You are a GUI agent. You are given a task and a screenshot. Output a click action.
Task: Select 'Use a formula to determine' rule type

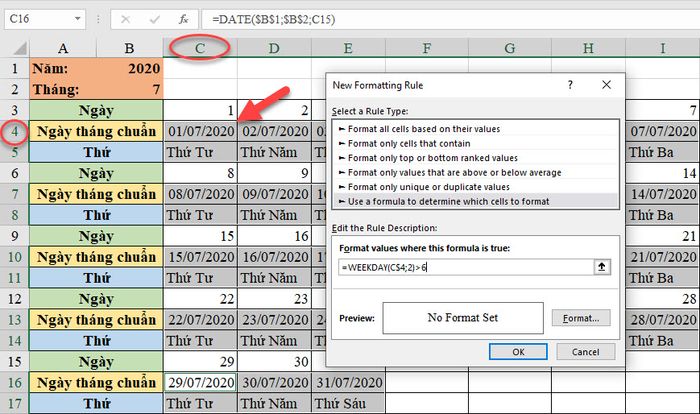(x=448, y=201)
